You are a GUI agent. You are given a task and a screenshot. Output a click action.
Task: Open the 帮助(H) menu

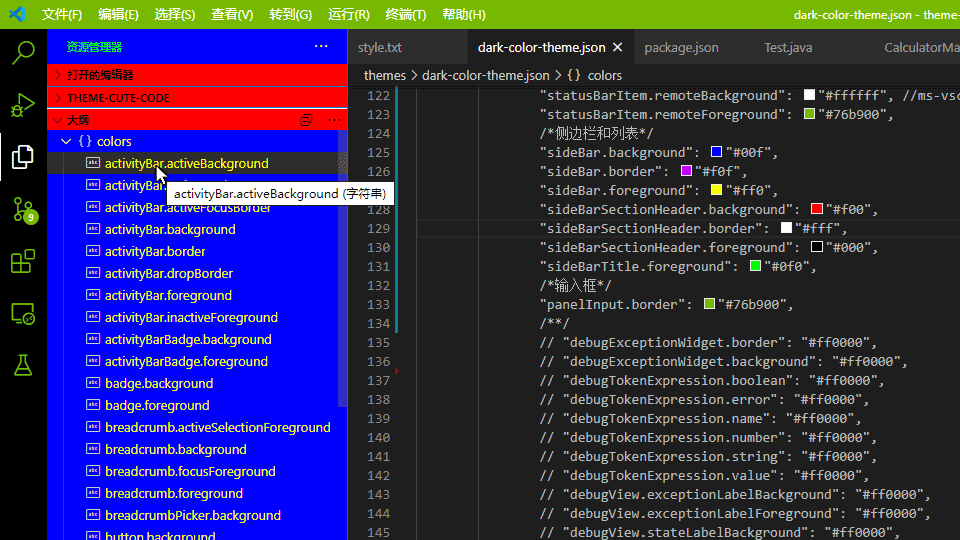463,14
